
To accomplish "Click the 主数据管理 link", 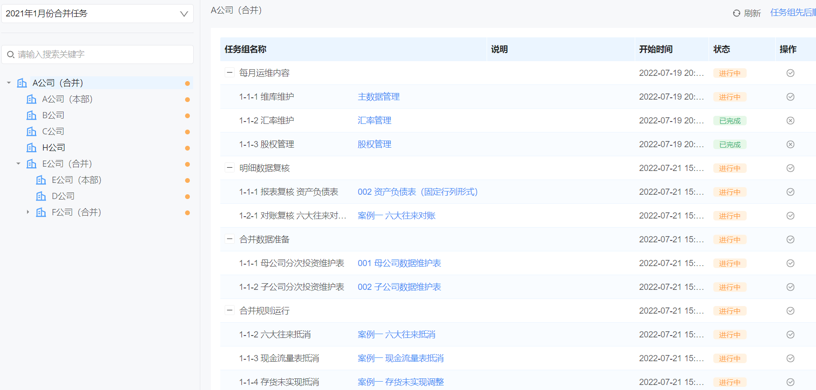I will coord(378,97).
